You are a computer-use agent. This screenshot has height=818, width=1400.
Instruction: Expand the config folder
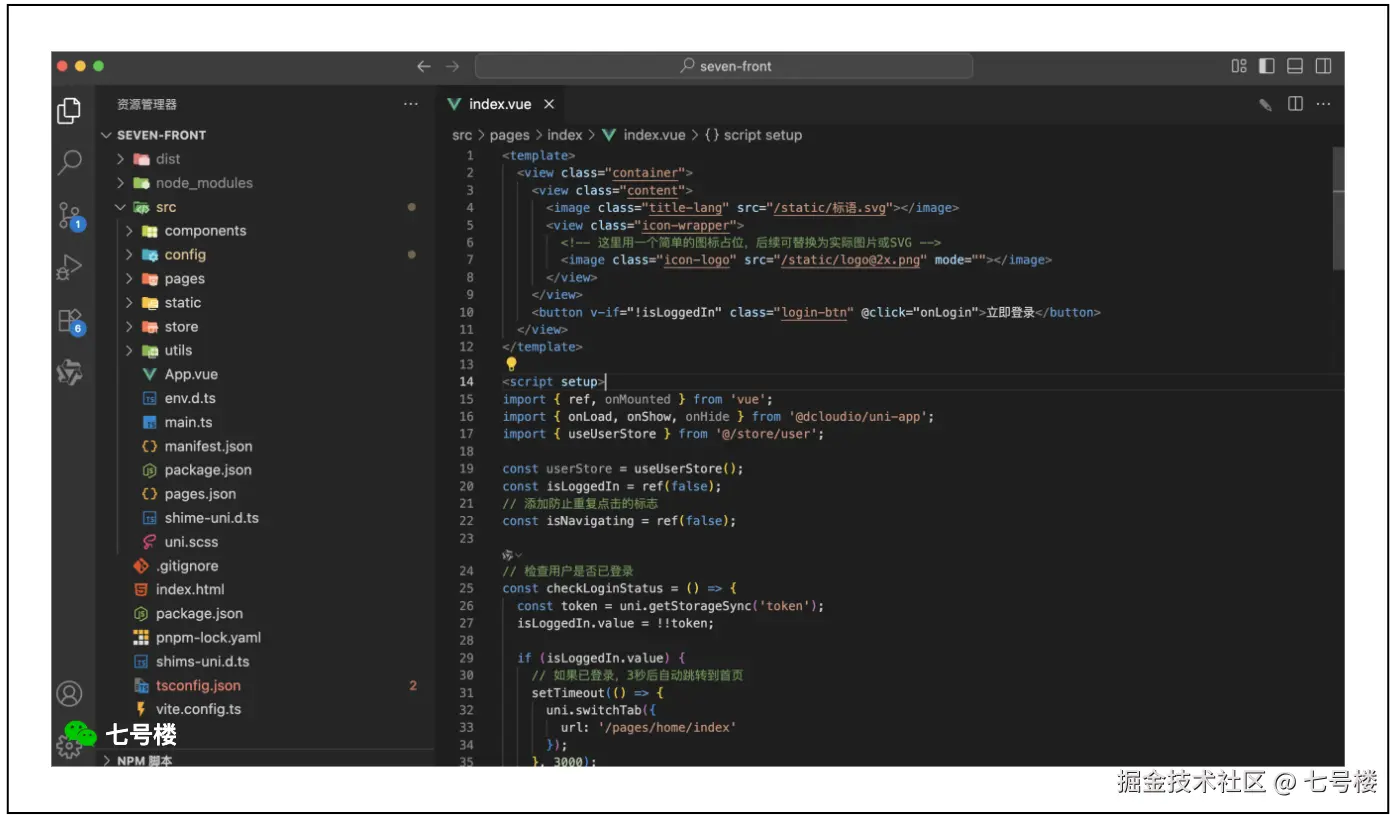click(185, 255)
